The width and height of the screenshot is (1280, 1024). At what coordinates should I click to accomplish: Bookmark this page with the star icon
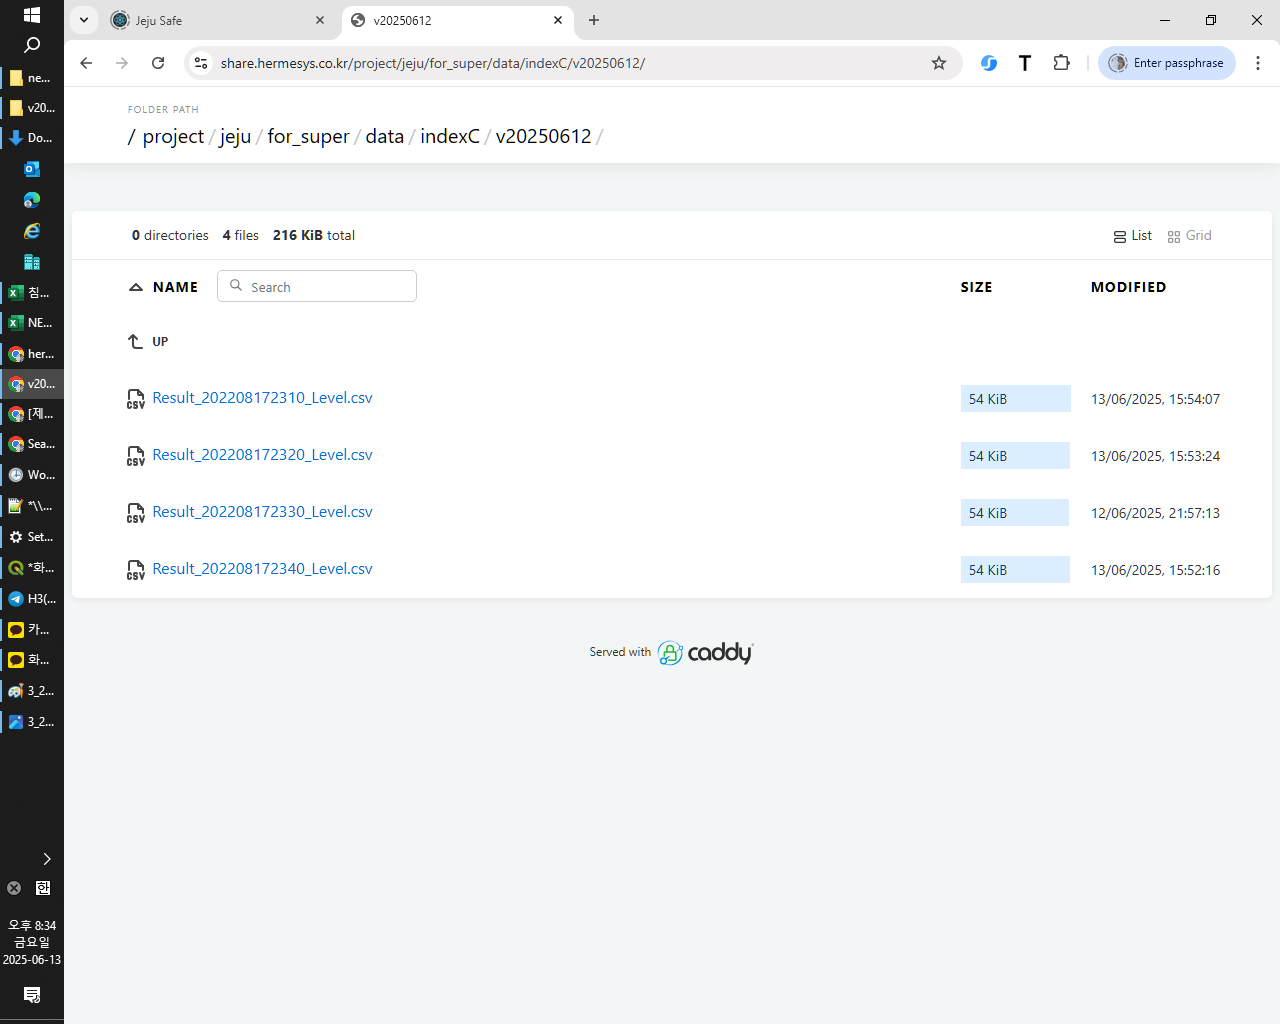[938, 63]
